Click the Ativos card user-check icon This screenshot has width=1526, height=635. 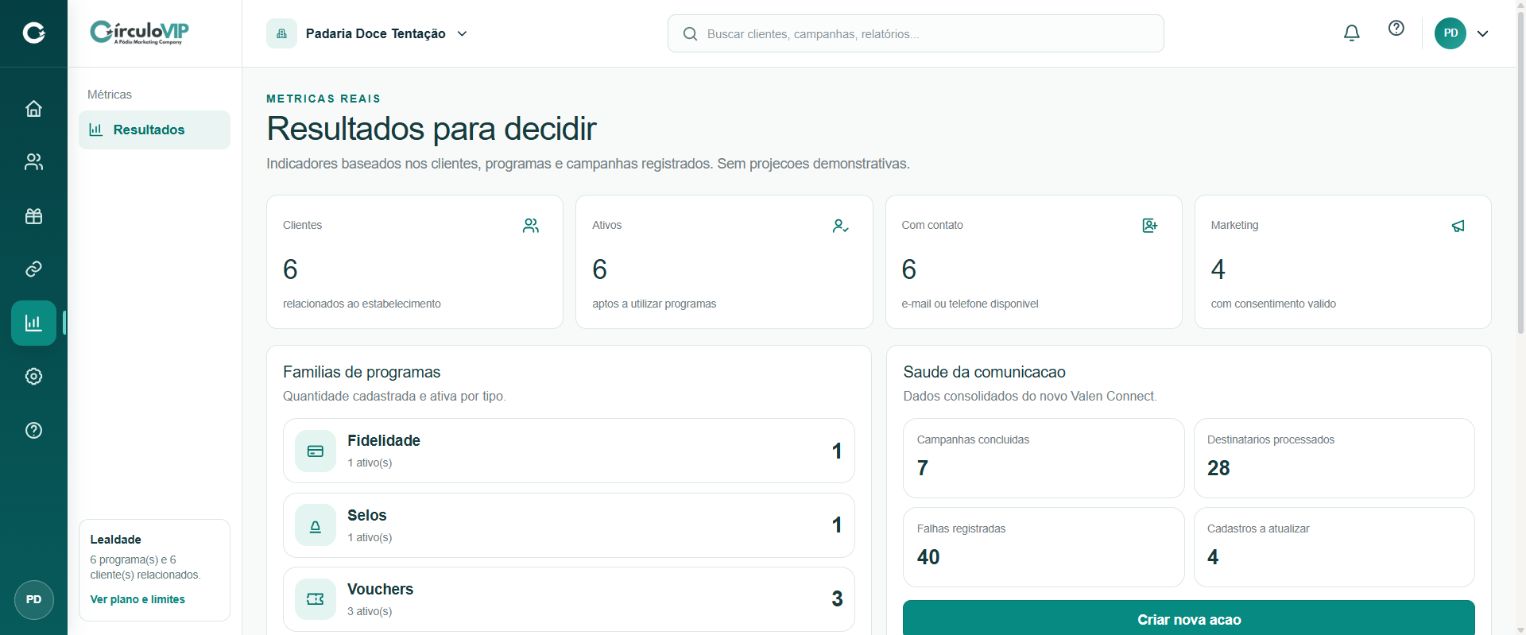coord(840,226)
